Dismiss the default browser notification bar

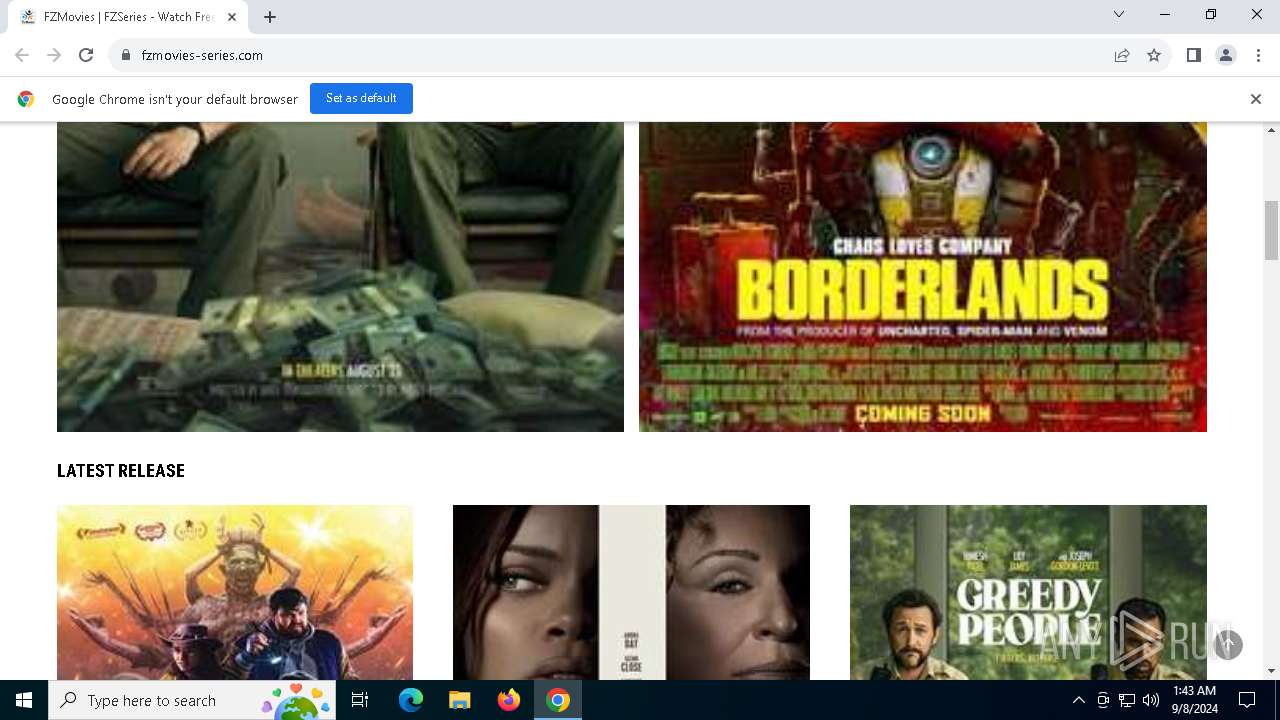pyautogui.click(x=1256, y=99)
